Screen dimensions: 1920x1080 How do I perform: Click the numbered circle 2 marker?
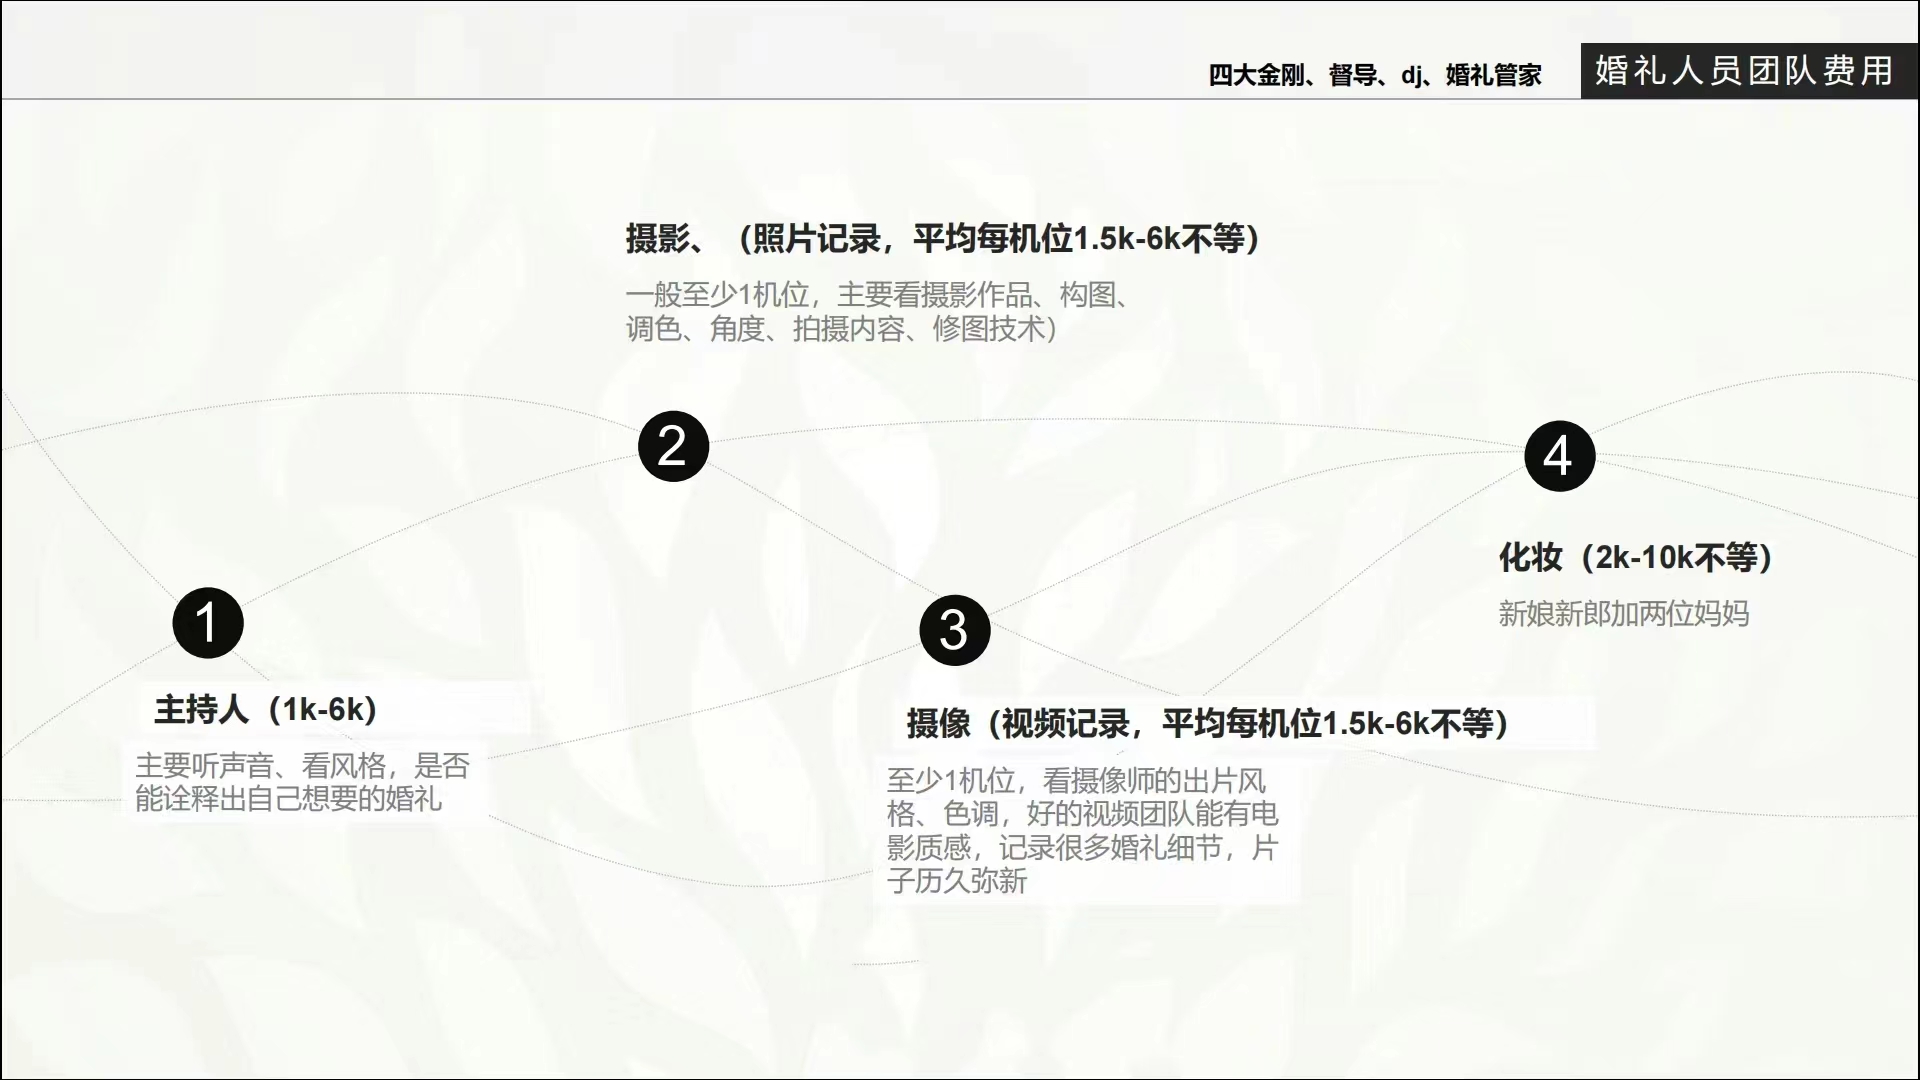tap(673, 446)
